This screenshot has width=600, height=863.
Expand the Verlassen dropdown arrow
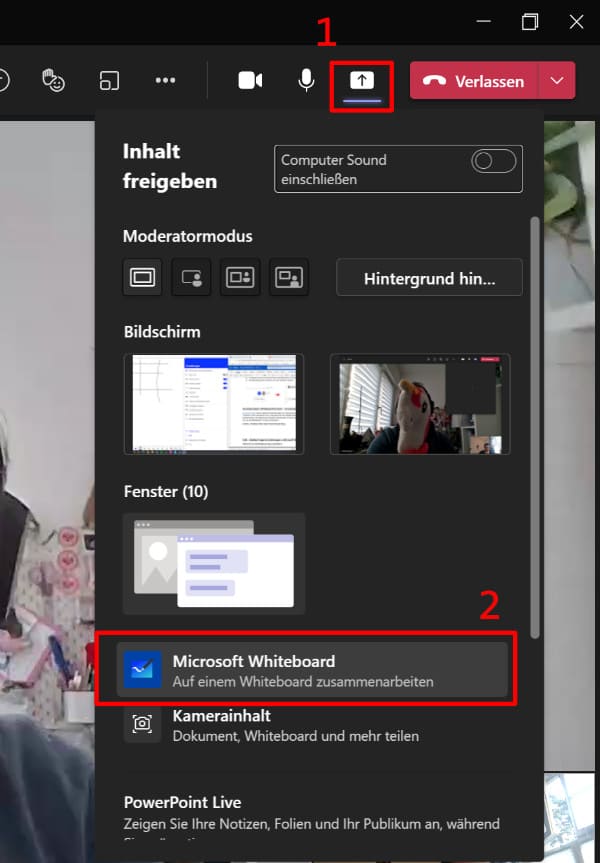[x=557, y=81]
